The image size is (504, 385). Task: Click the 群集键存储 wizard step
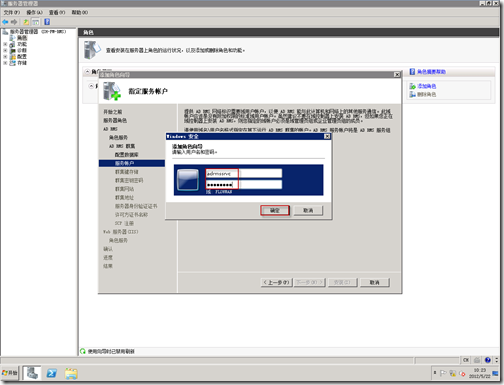(x=127, y=172)
